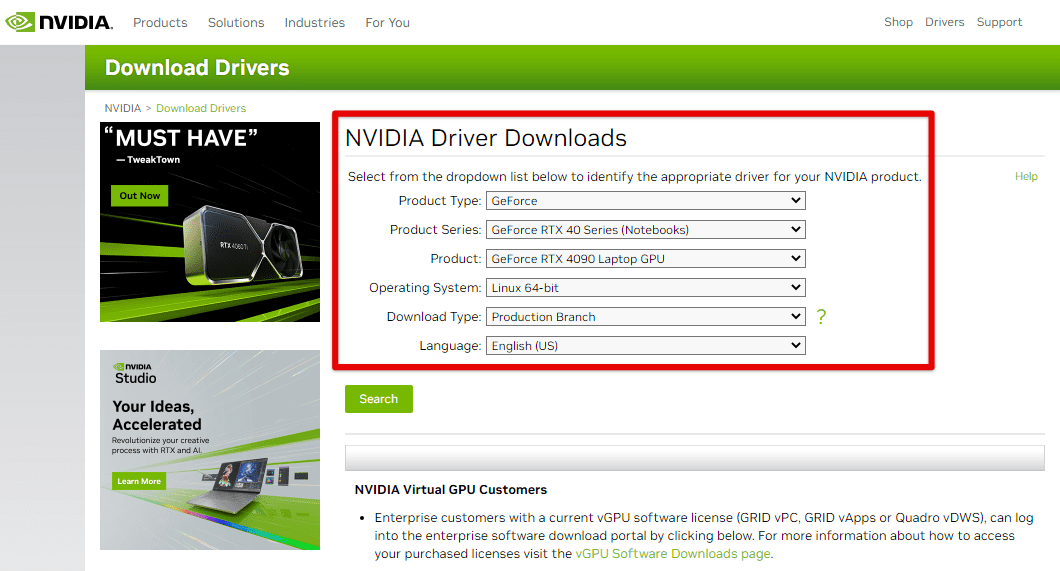The image size is (1060, 571).
Task: Open the Industries menu
Action: point(314,22)
